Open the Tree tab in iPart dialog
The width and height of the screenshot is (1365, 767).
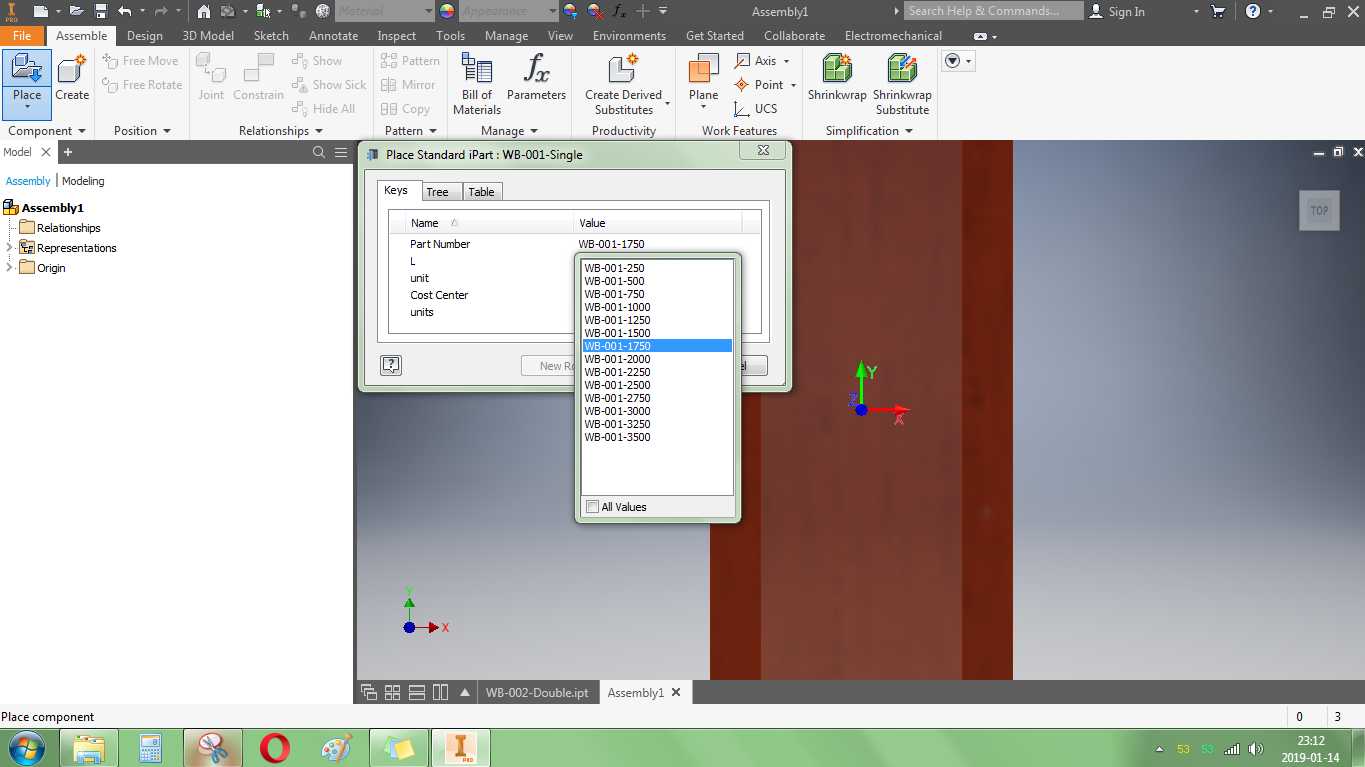pos(437,192)
